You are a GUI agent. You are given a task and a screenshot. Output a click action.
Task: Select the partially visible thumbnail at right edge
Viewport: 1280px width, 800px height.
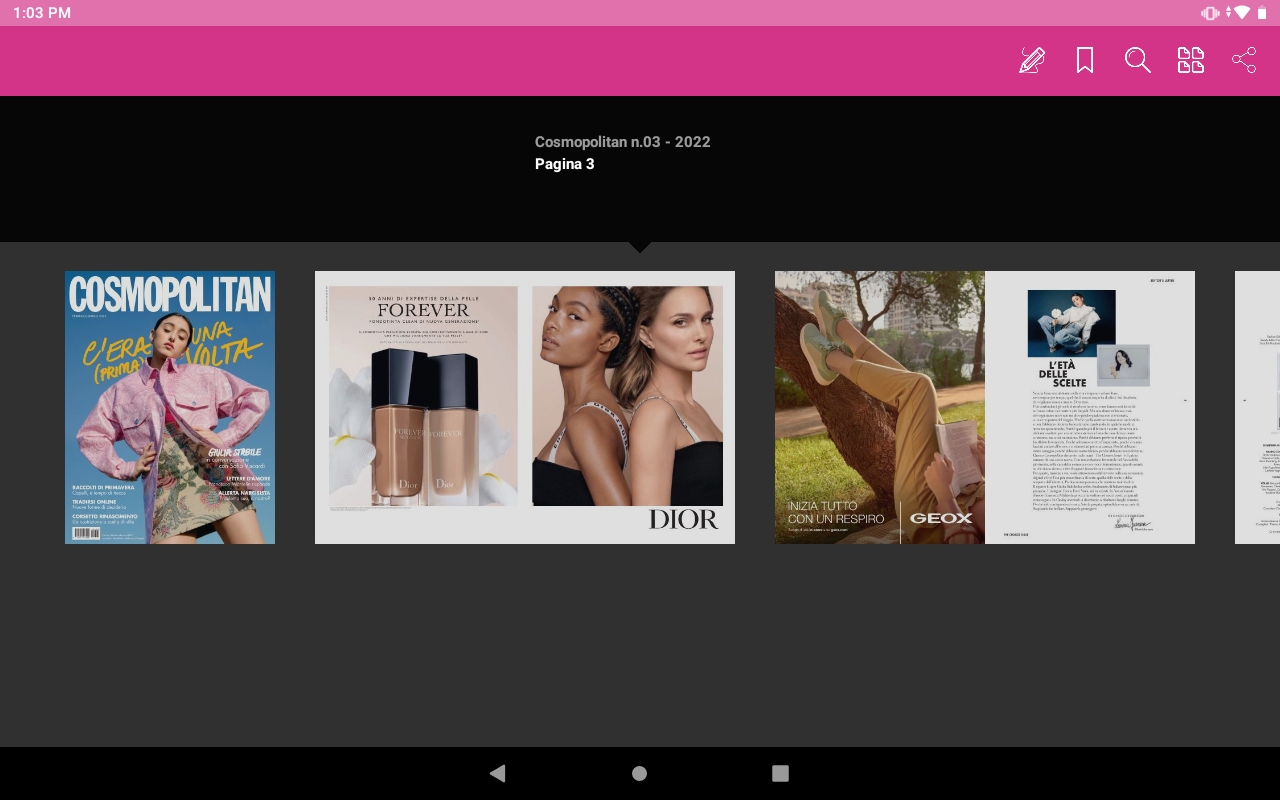pos(1258,407)
